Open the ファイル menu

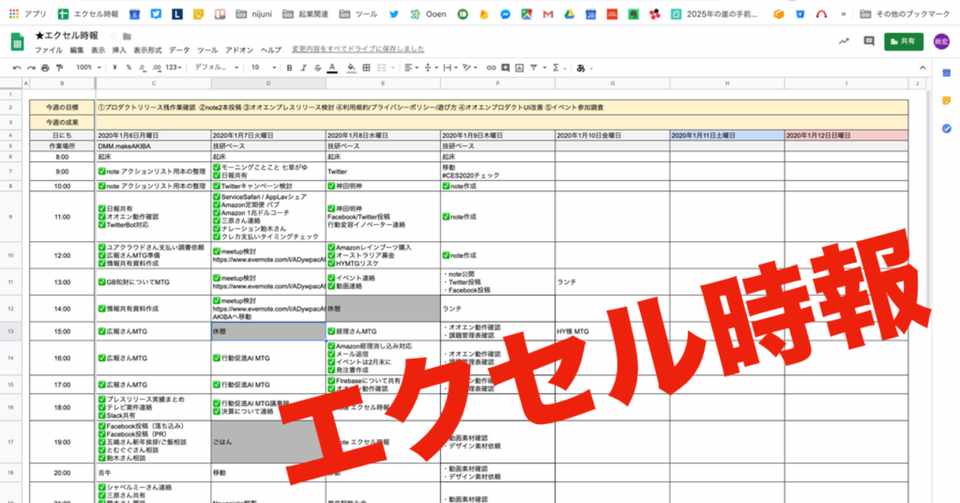(48, 50)
